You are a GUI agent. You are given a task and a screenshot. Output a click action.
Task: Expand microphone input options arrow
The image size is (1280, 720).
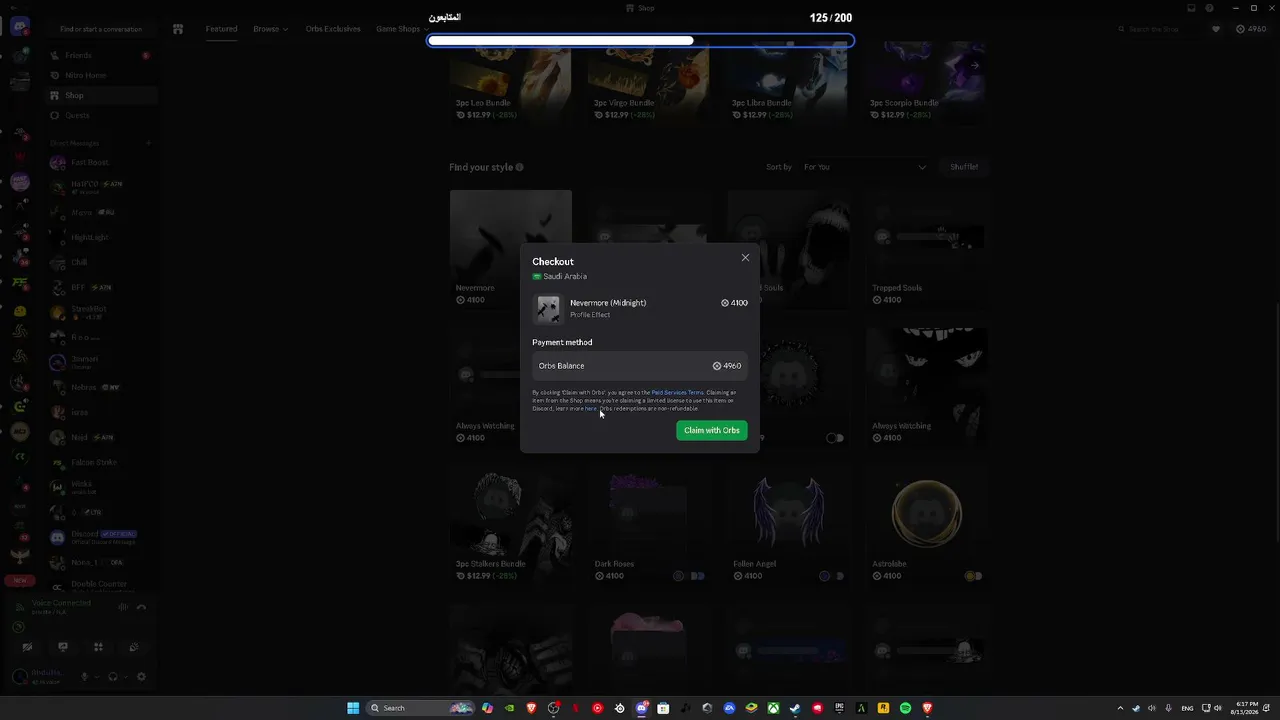(x=96, y=677)
